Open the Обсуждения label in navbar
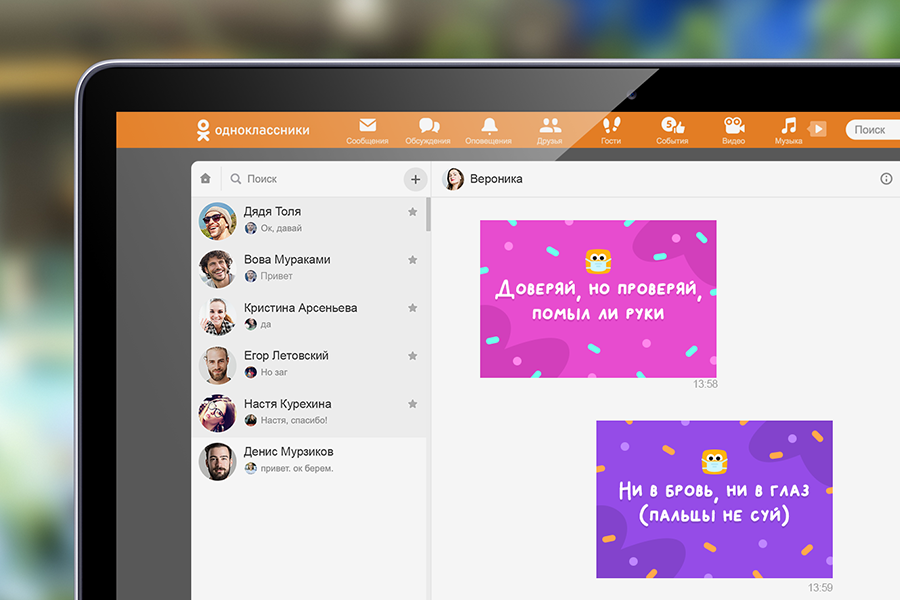 428,141
